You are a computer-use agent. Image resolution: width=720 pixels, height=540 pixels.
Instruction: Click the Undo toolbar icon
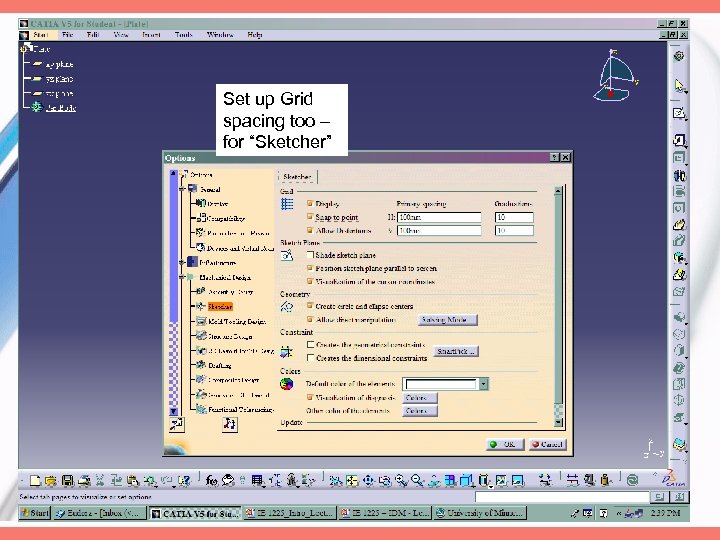coord(150,480)
